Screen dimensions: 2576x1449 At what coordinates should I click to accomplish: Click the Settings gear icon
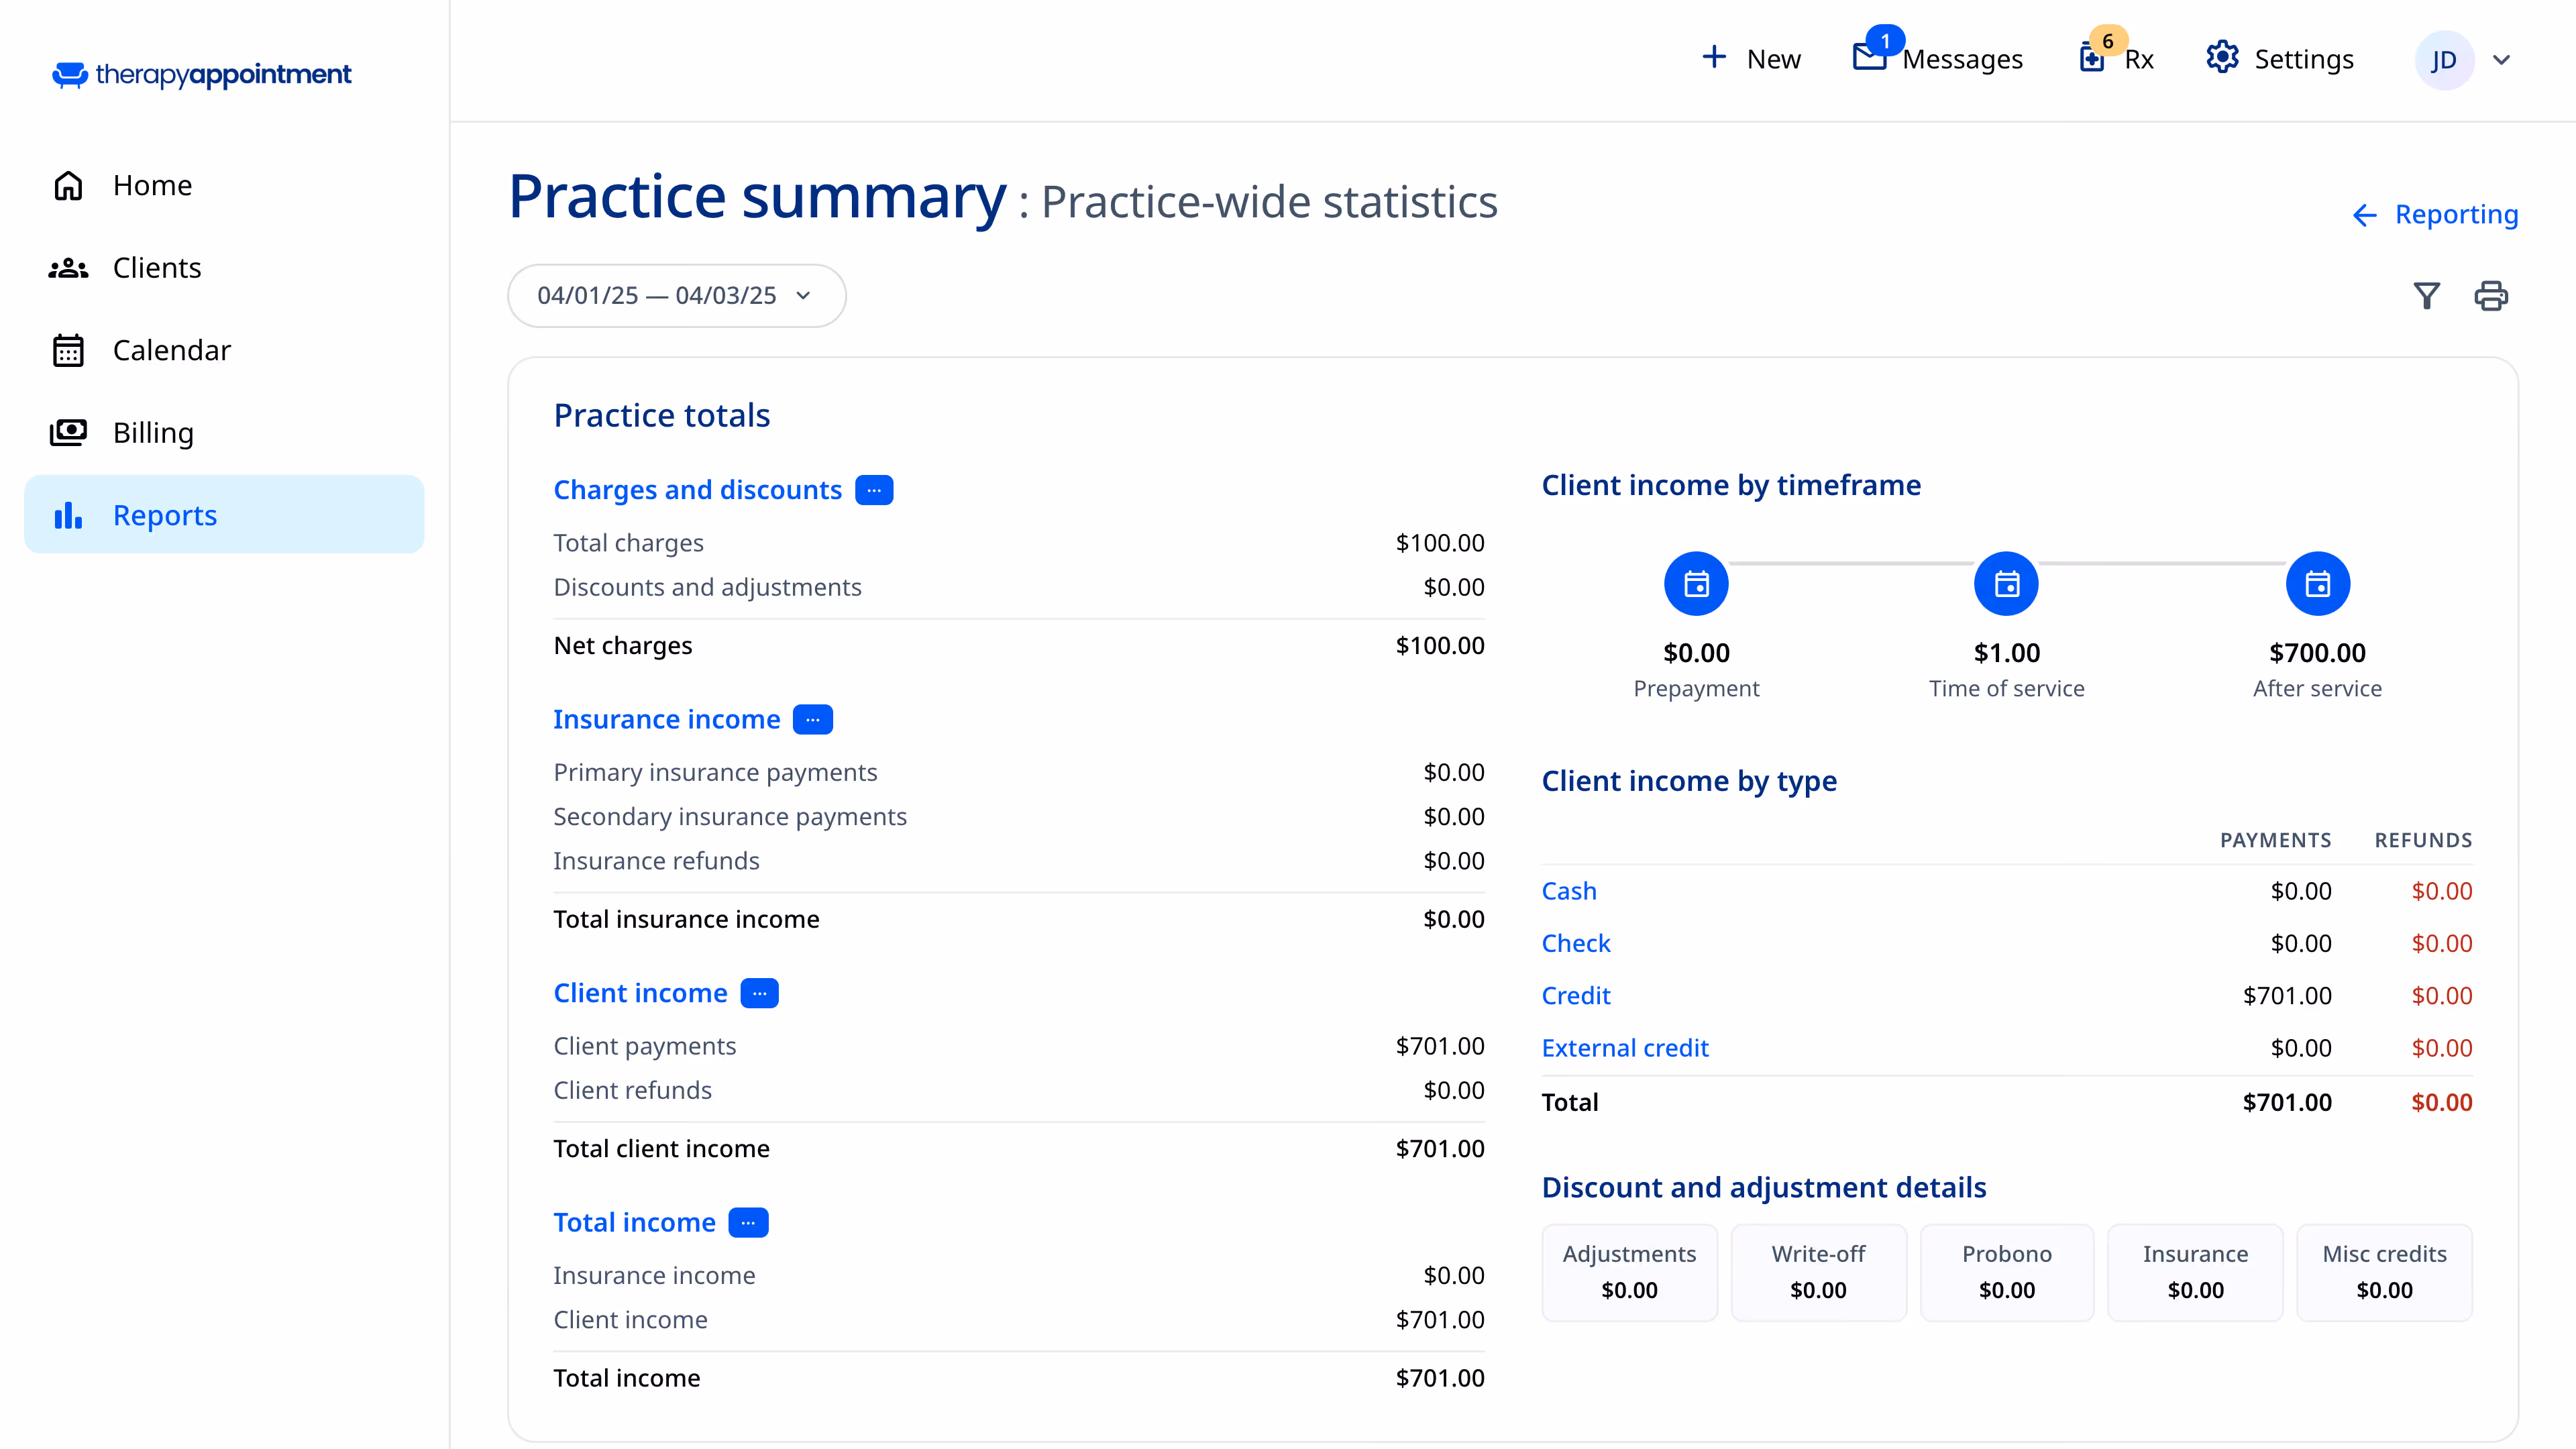[2222, 57]
